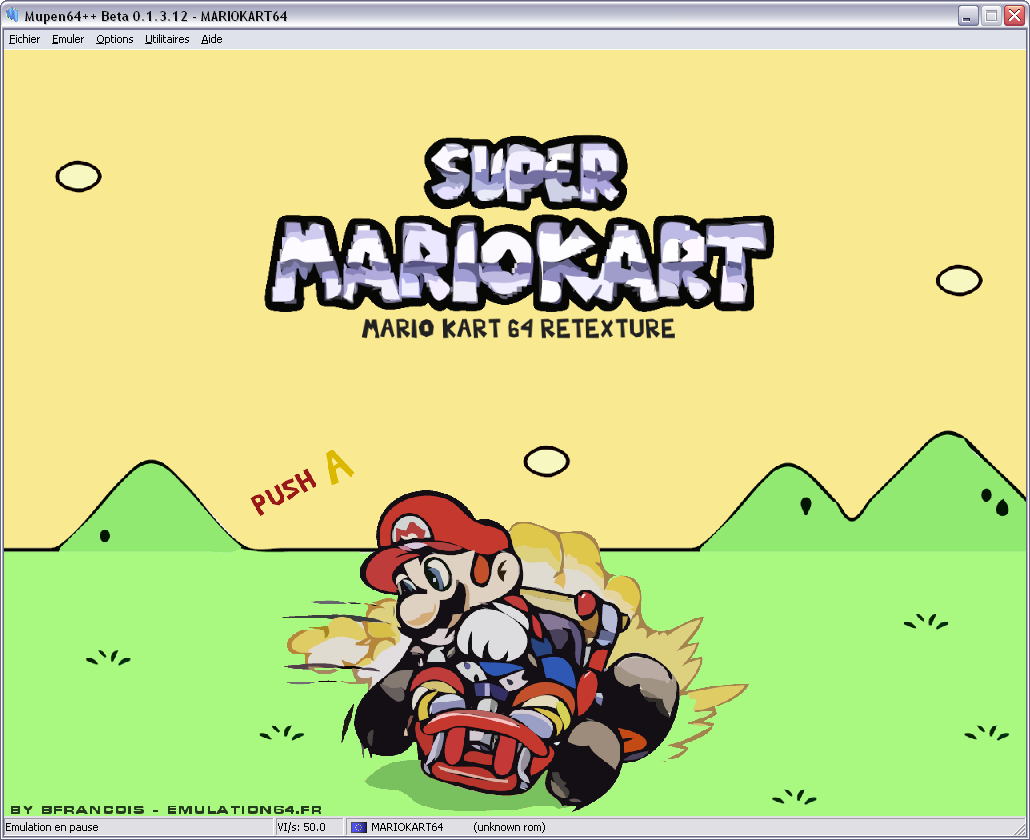
Task: Click the 'BY BFRANCOIS - EMULATION64.FR' credit text
Action: 166,810
